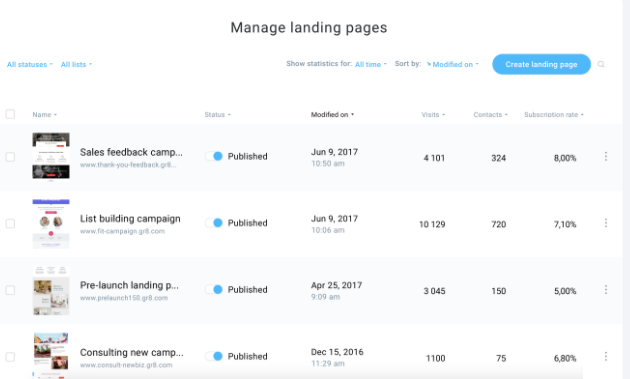Open more options for Sales feedback campaign
The height and width of the screenshot is (379, 630).
click(x=606, y=156)
